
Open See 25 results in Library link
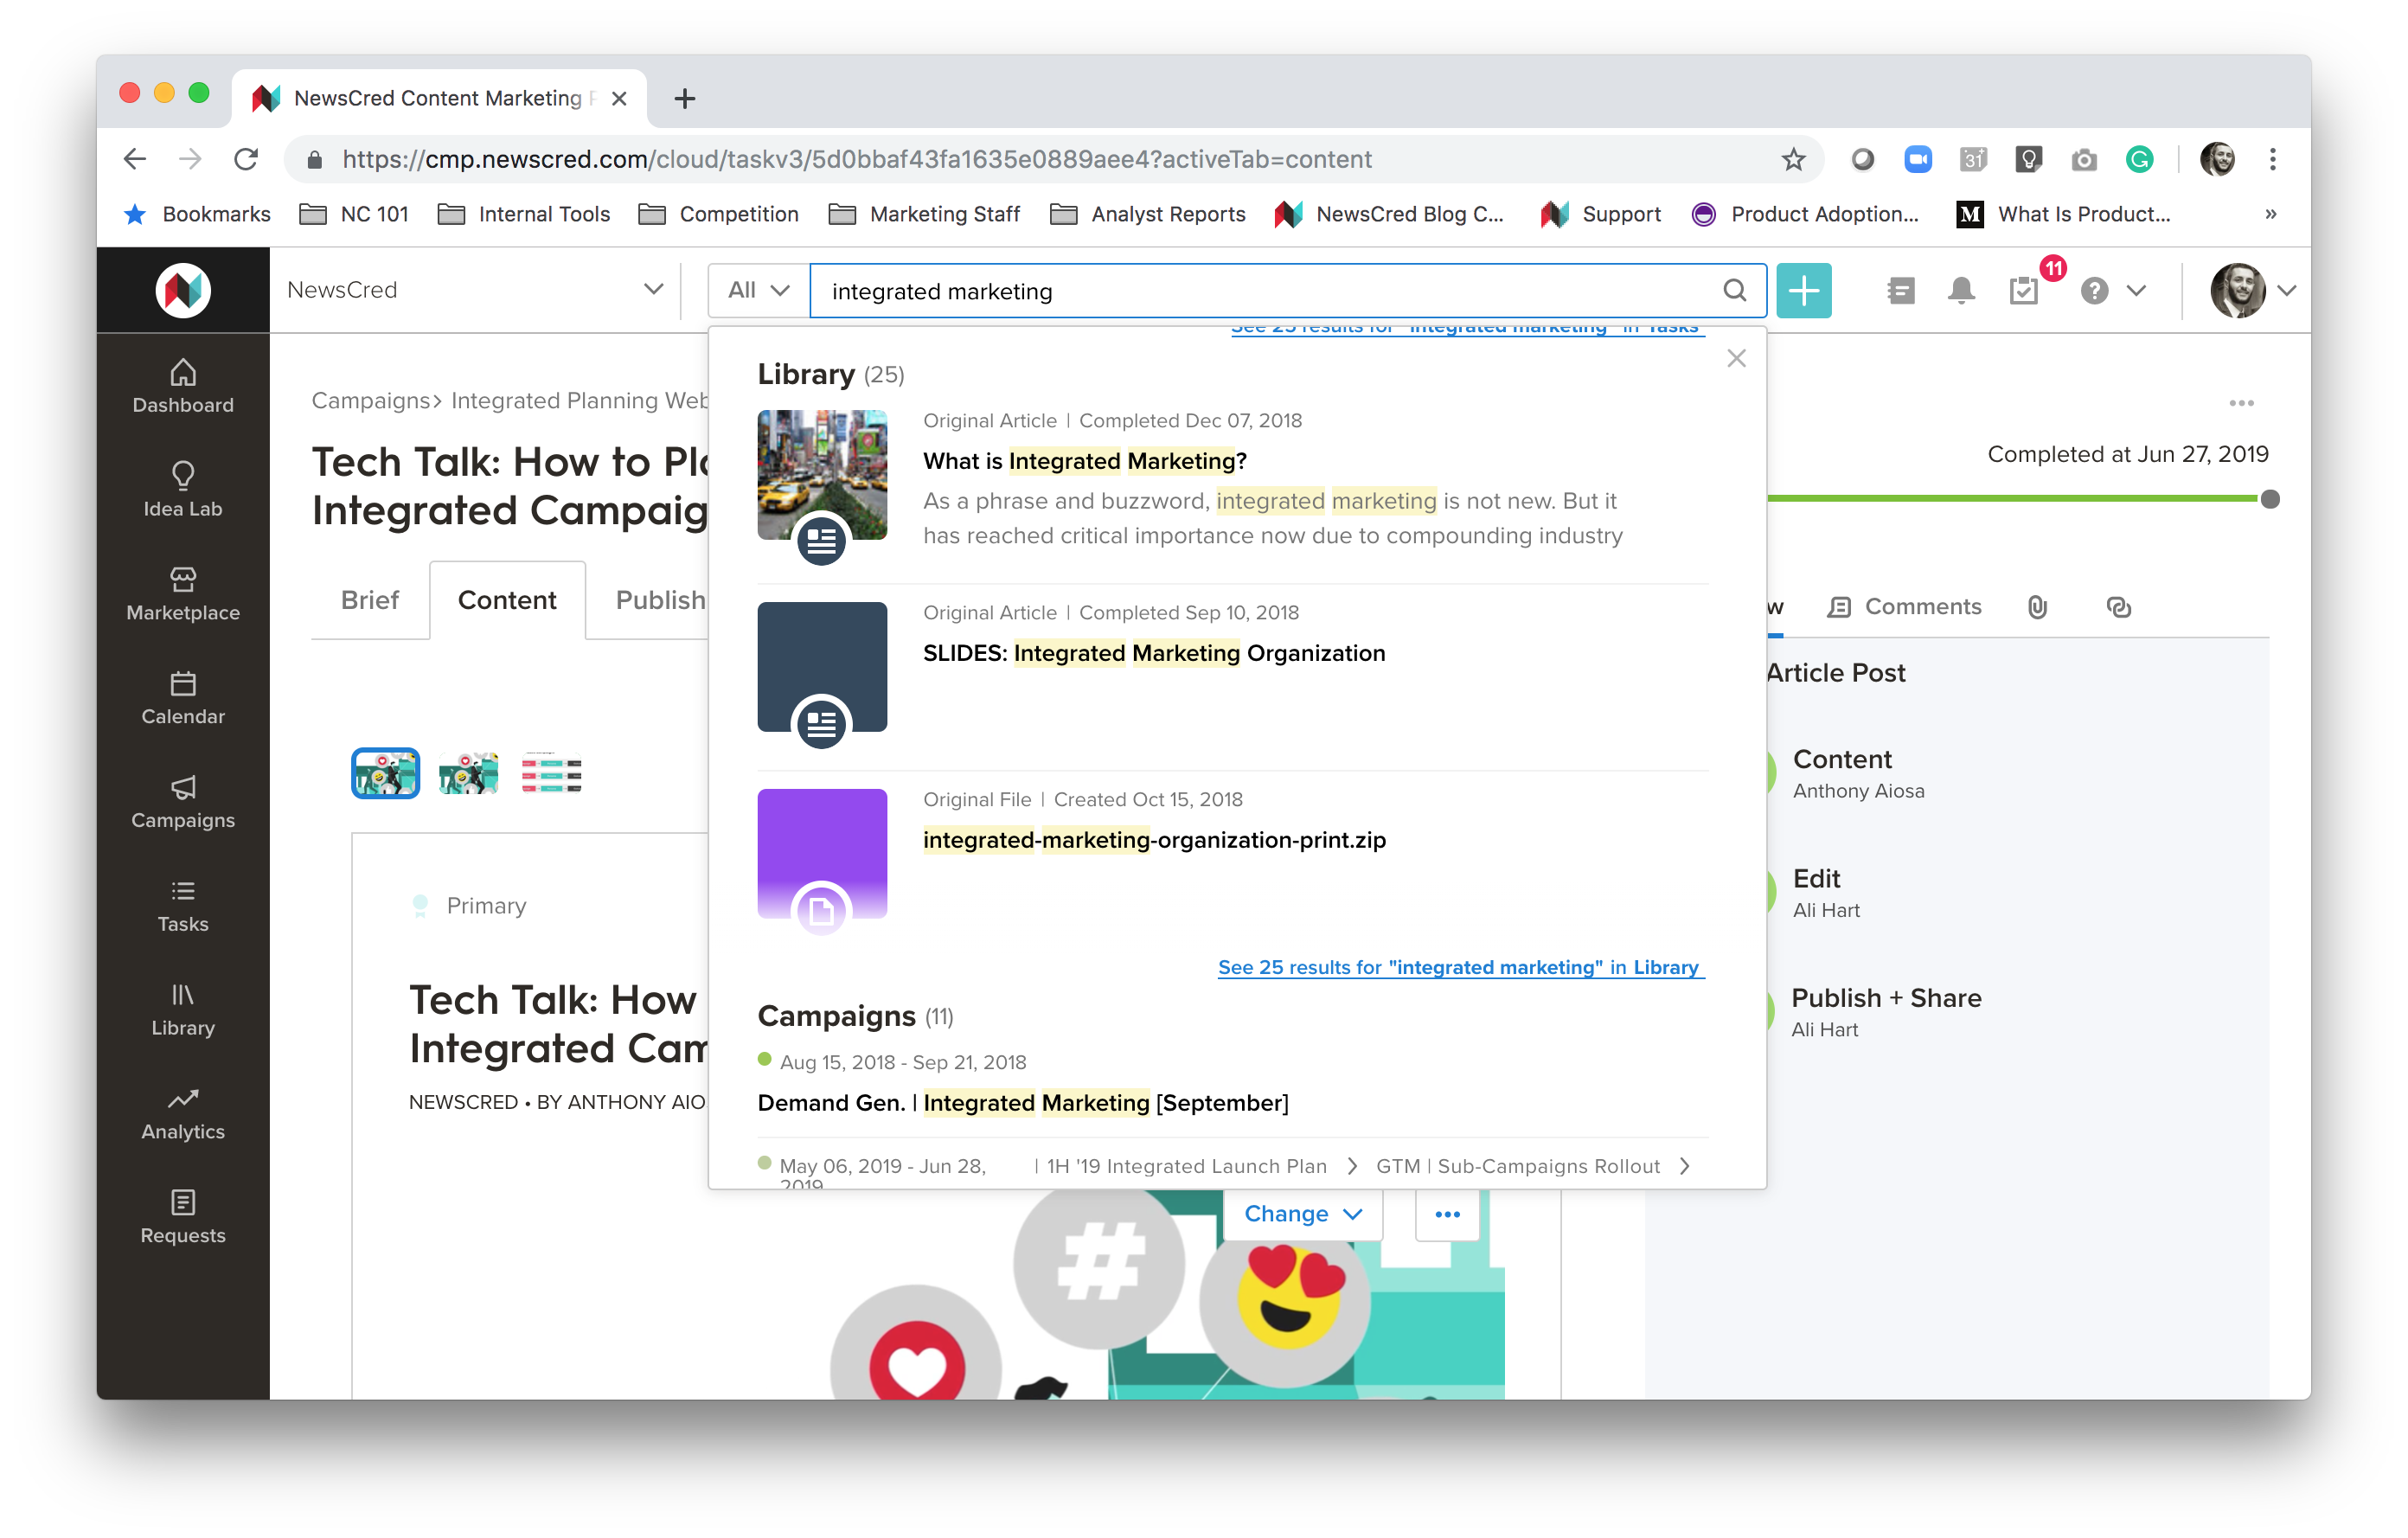1461,967
